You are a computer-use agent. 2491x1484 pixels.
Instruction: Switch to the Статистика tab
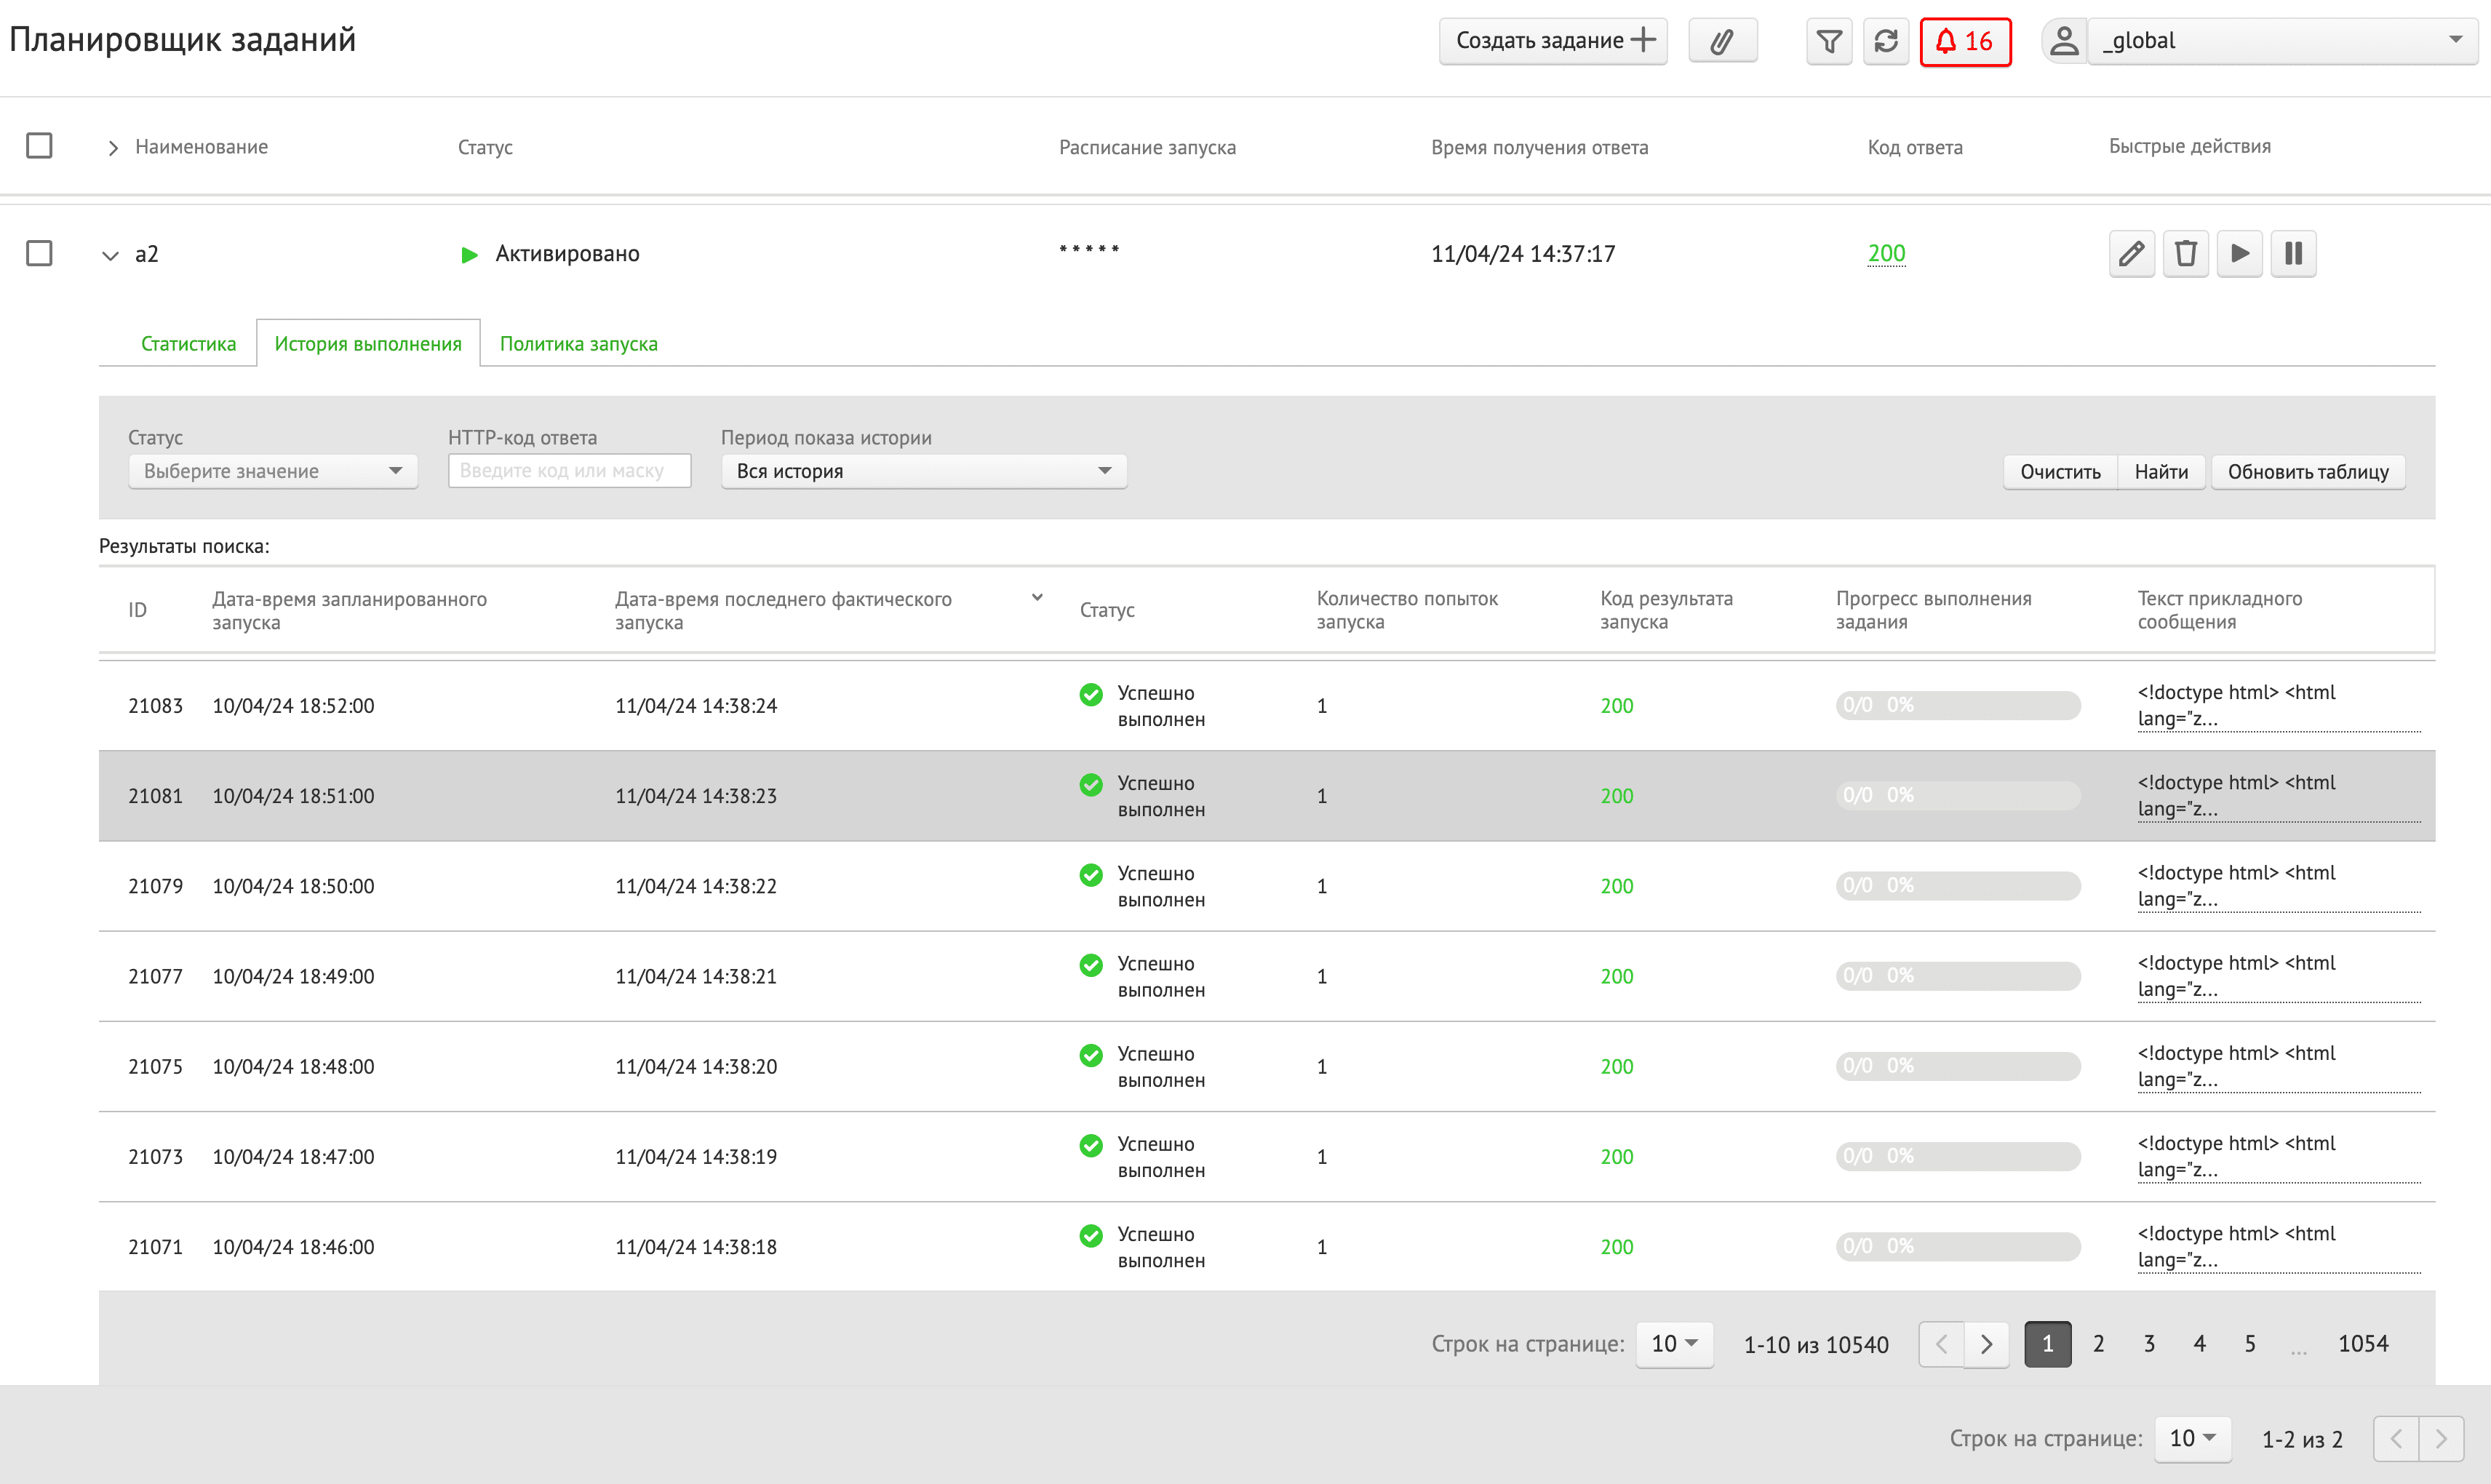[188, 343]
